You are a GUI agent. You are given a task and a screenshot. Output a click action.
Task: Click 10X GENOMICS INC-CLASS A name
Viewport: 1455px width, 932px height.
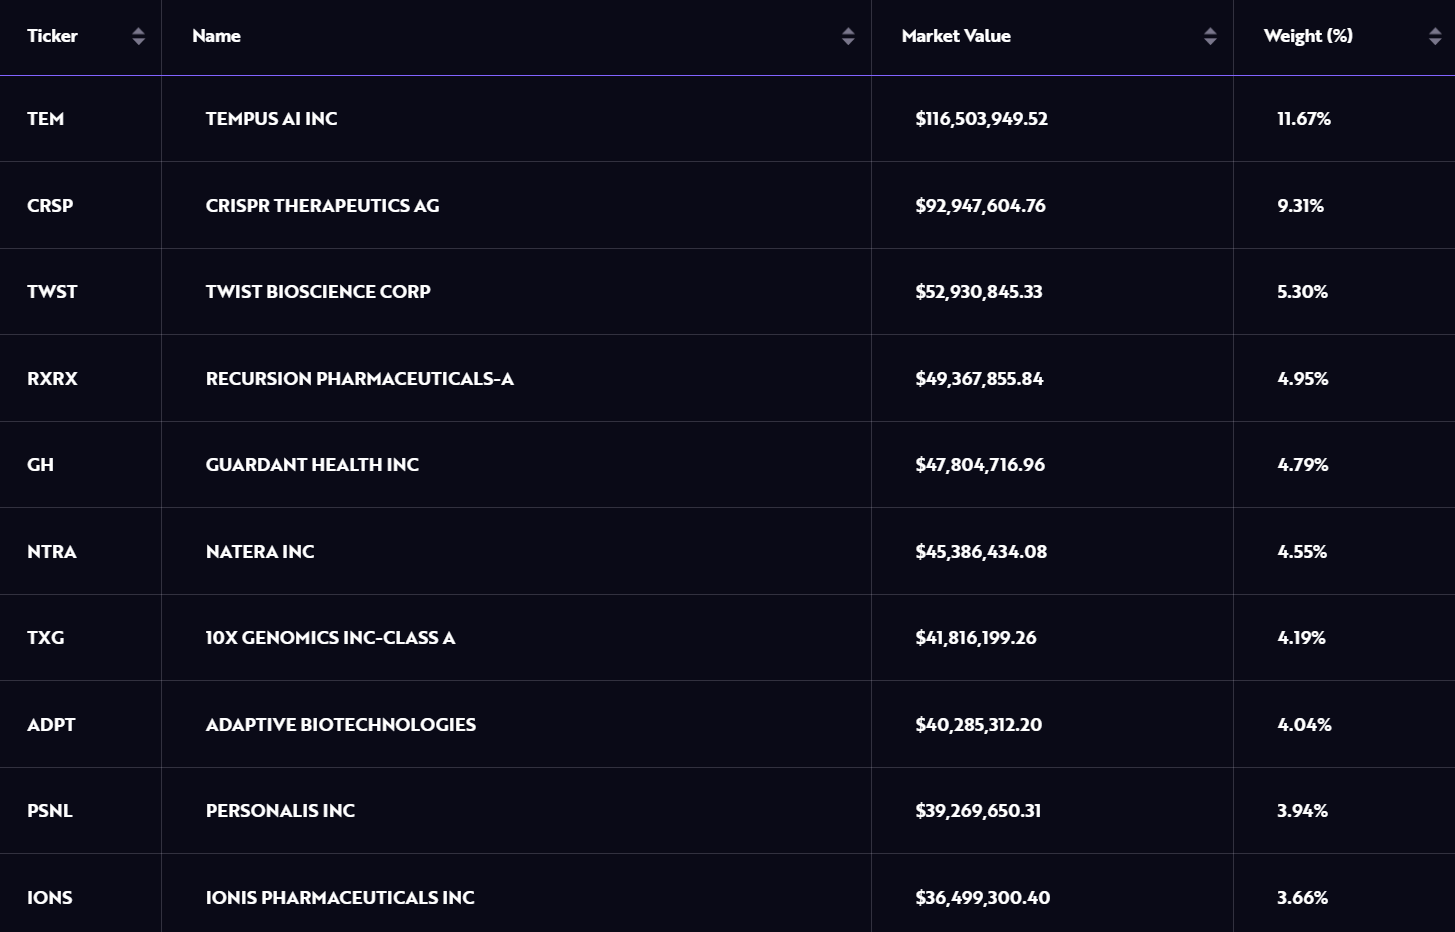click(330, 638)
